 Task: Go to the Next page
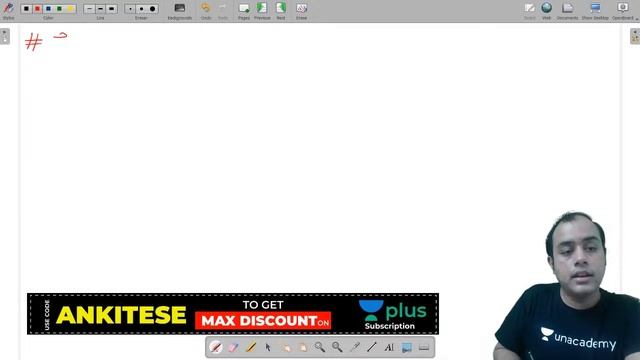(x=281, y=11)
